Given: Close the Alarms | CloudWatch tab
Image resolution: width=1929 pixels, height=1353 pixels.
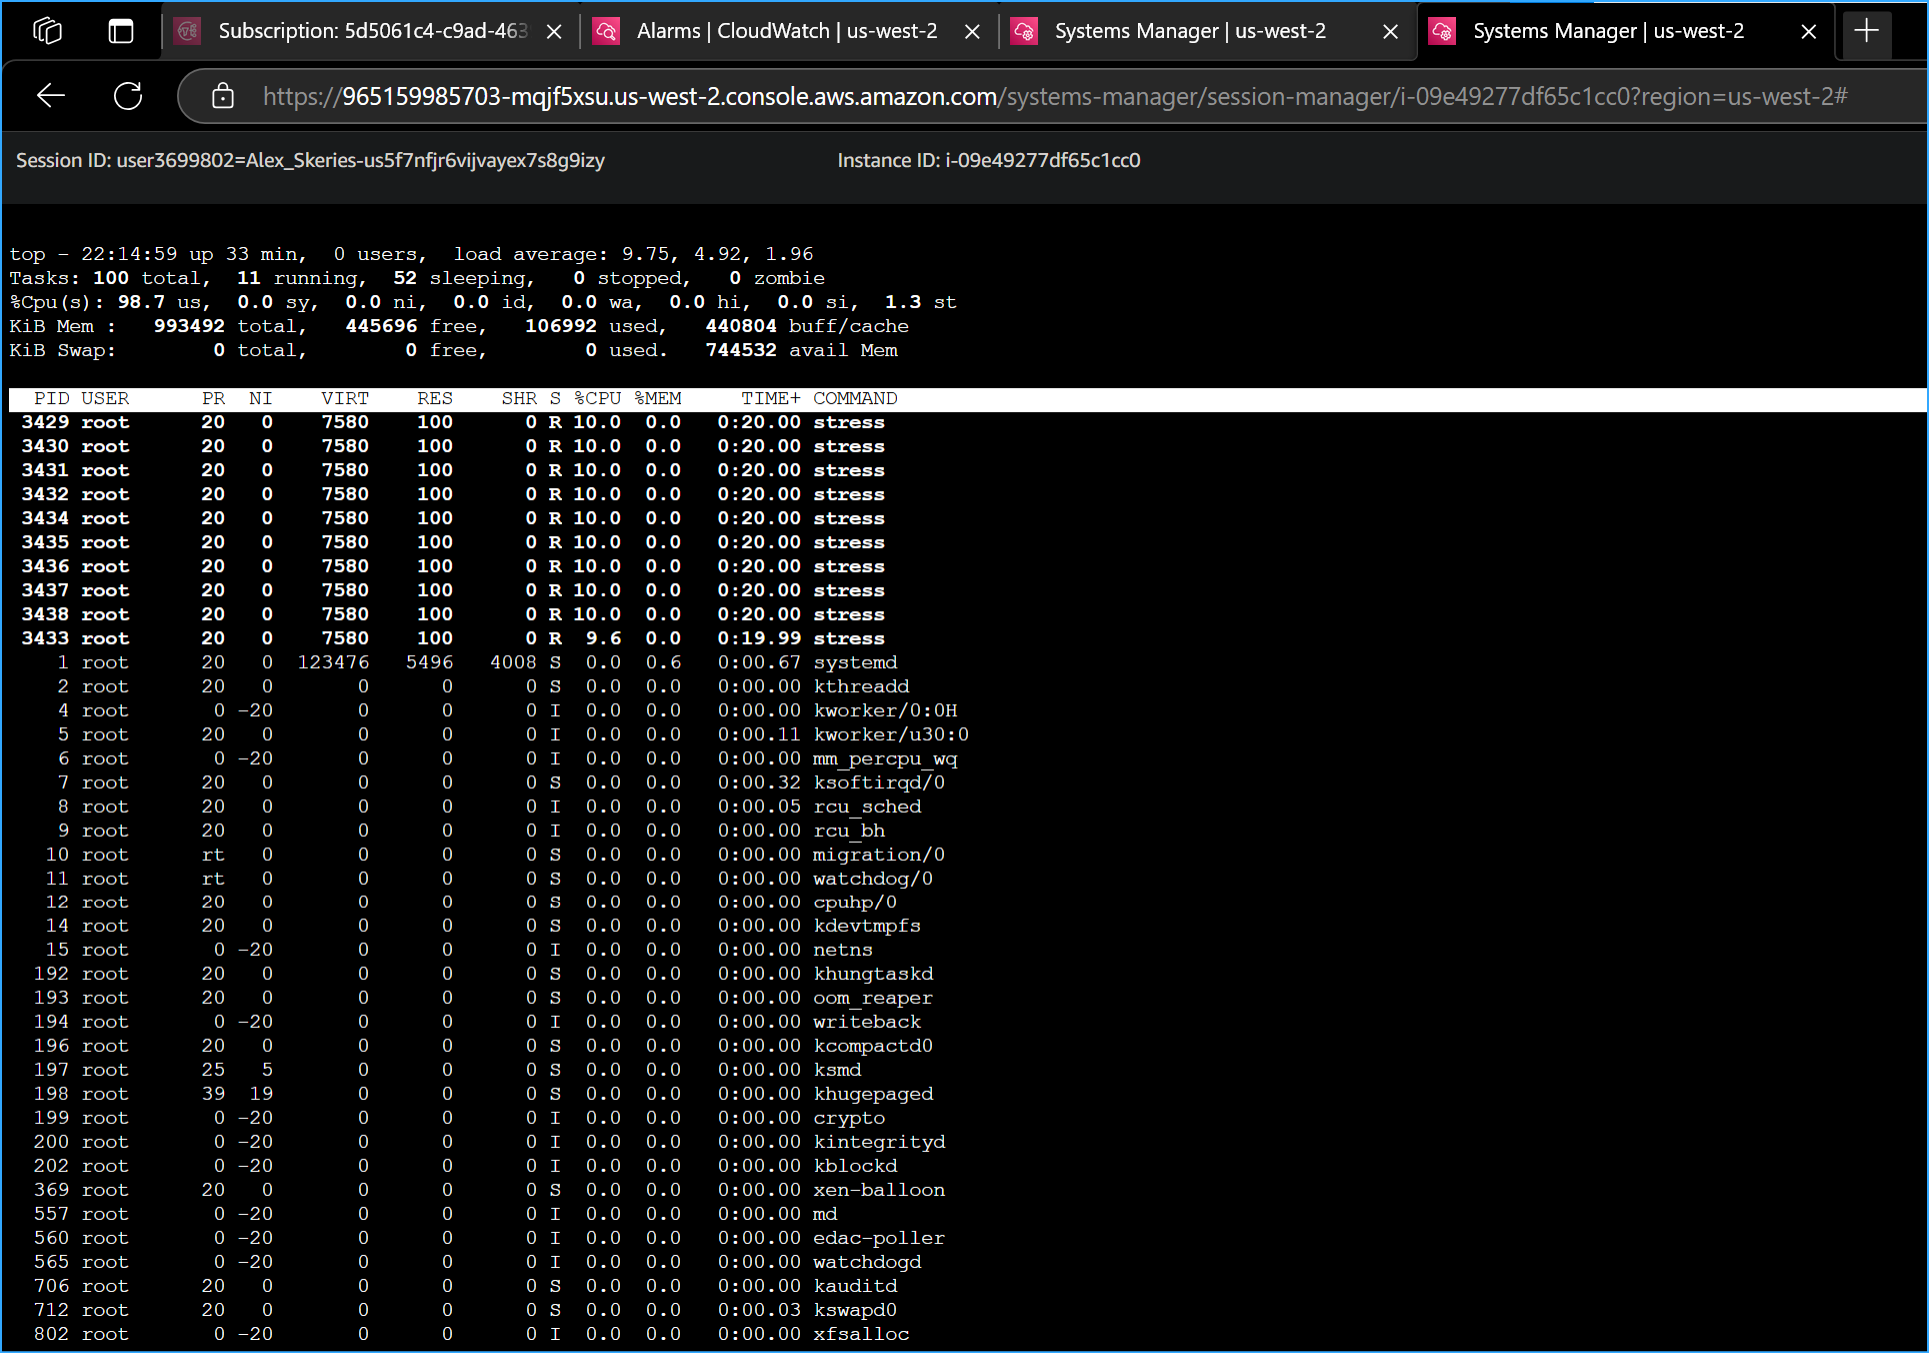Looking at the screenshot, I should pos(972,31).
